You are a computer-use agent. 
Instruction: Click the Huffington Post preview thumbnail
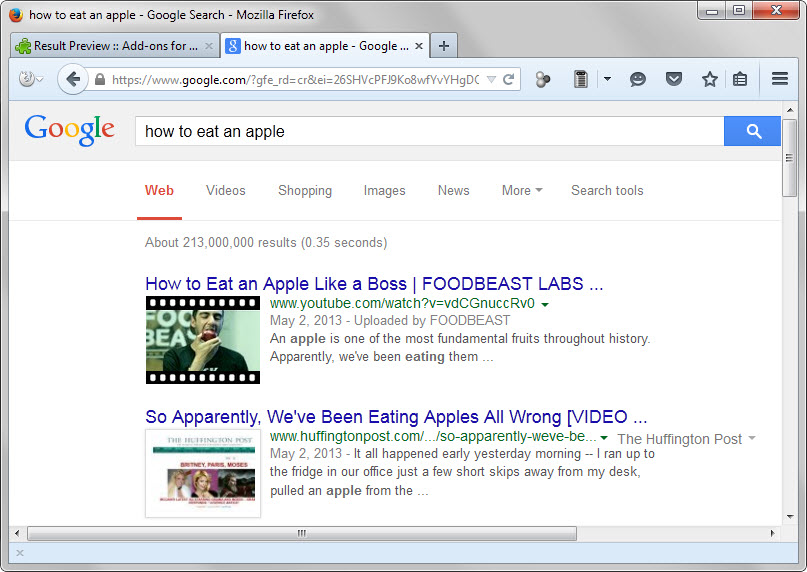coord(203,473)
